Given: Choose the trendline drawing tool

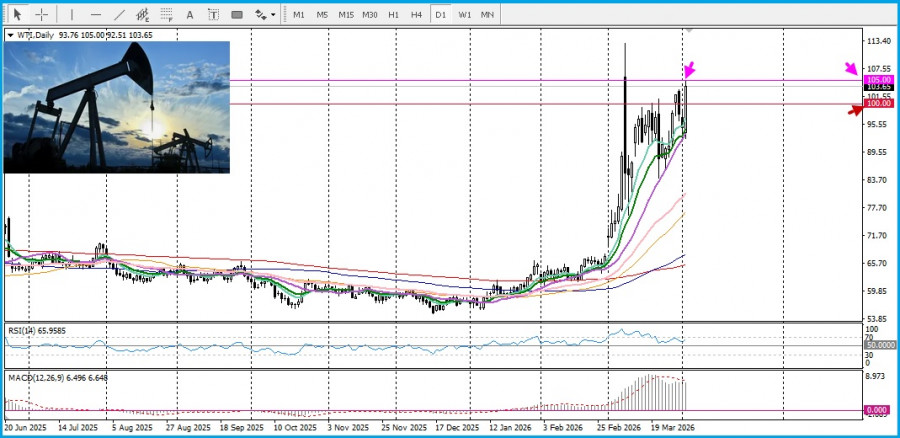Looking at the screenshot, I should [120, 15].
